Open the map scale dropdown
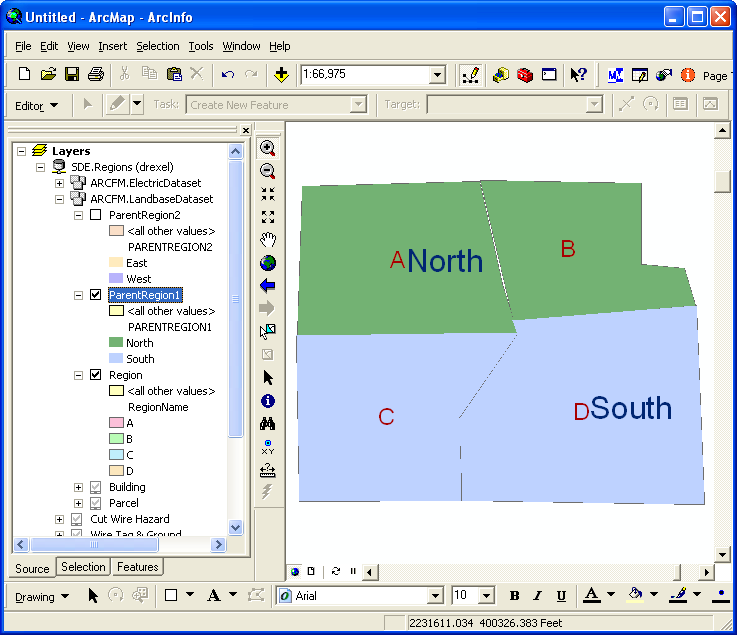 [x=437, y=75]
